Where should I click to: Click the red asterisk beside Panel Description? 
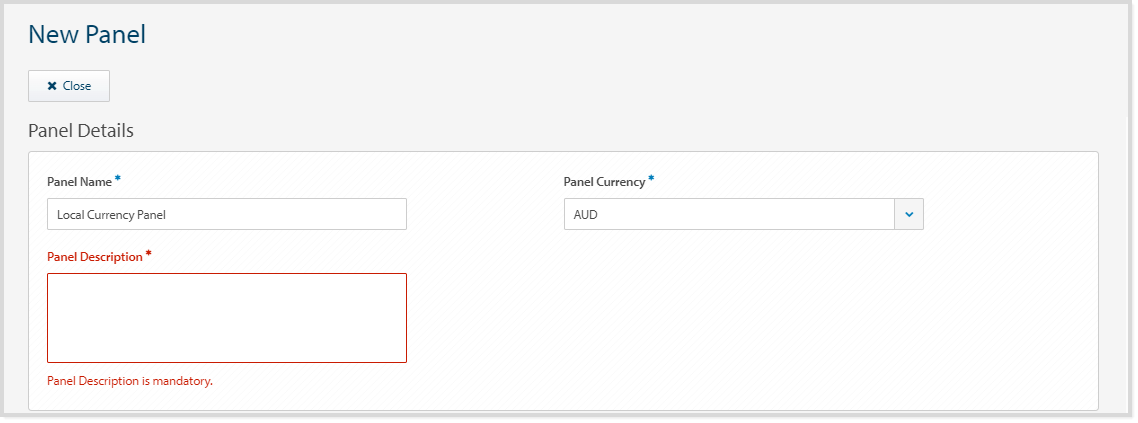(x=149, y=254)
